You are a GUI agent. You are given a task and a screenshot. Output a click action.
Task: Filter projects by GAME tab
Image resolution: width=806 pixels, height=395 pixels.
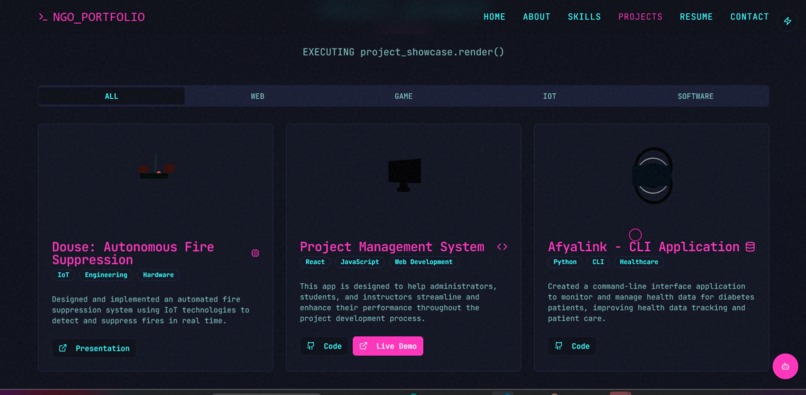[404, 96]
